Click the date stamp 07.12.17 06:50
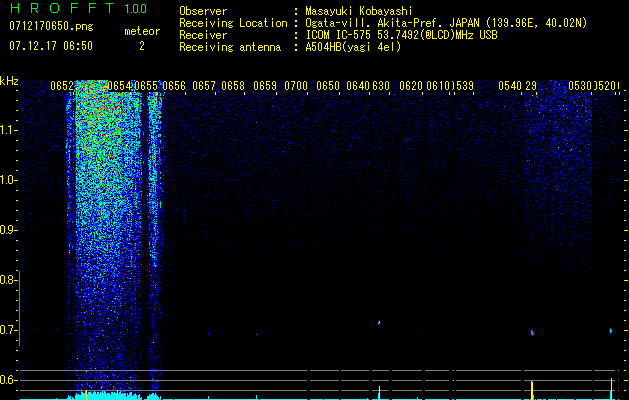This screenshot has height=400, width=629. 51,46
